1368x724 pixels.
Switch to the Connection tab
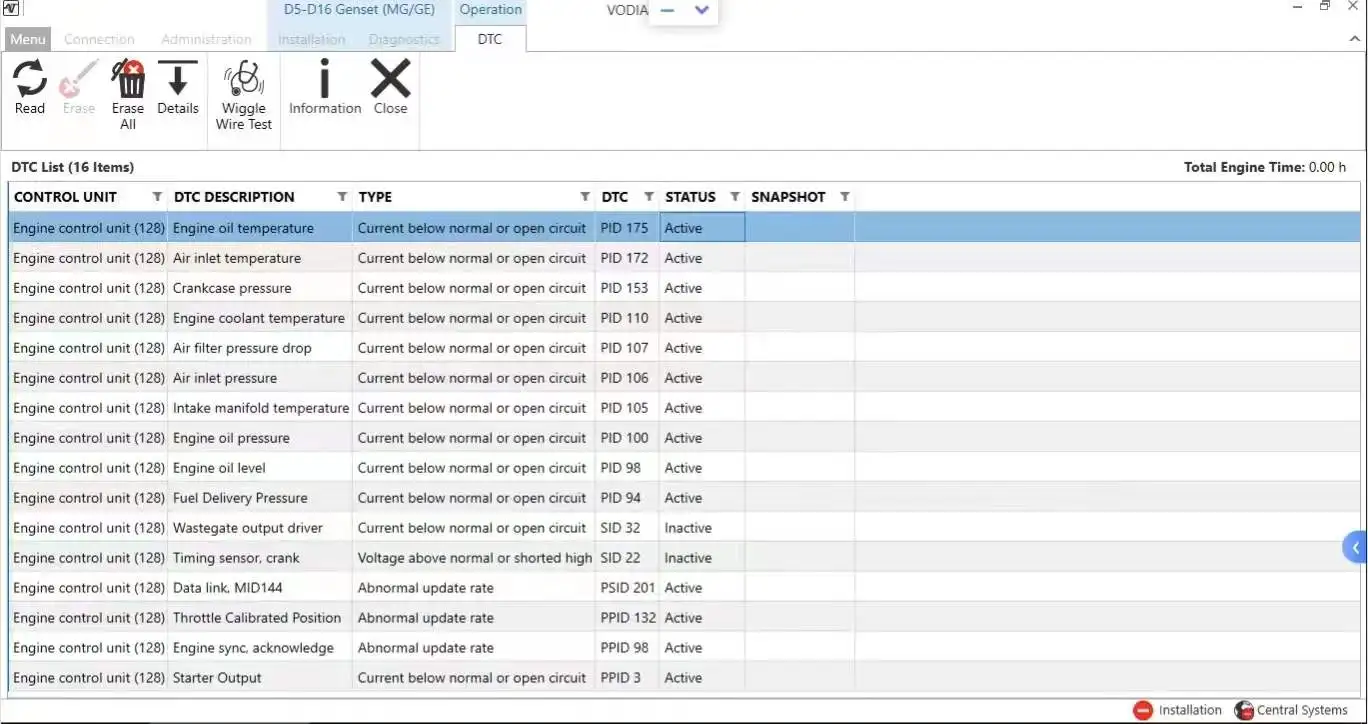pyautogui.click(x=99, y=39)
